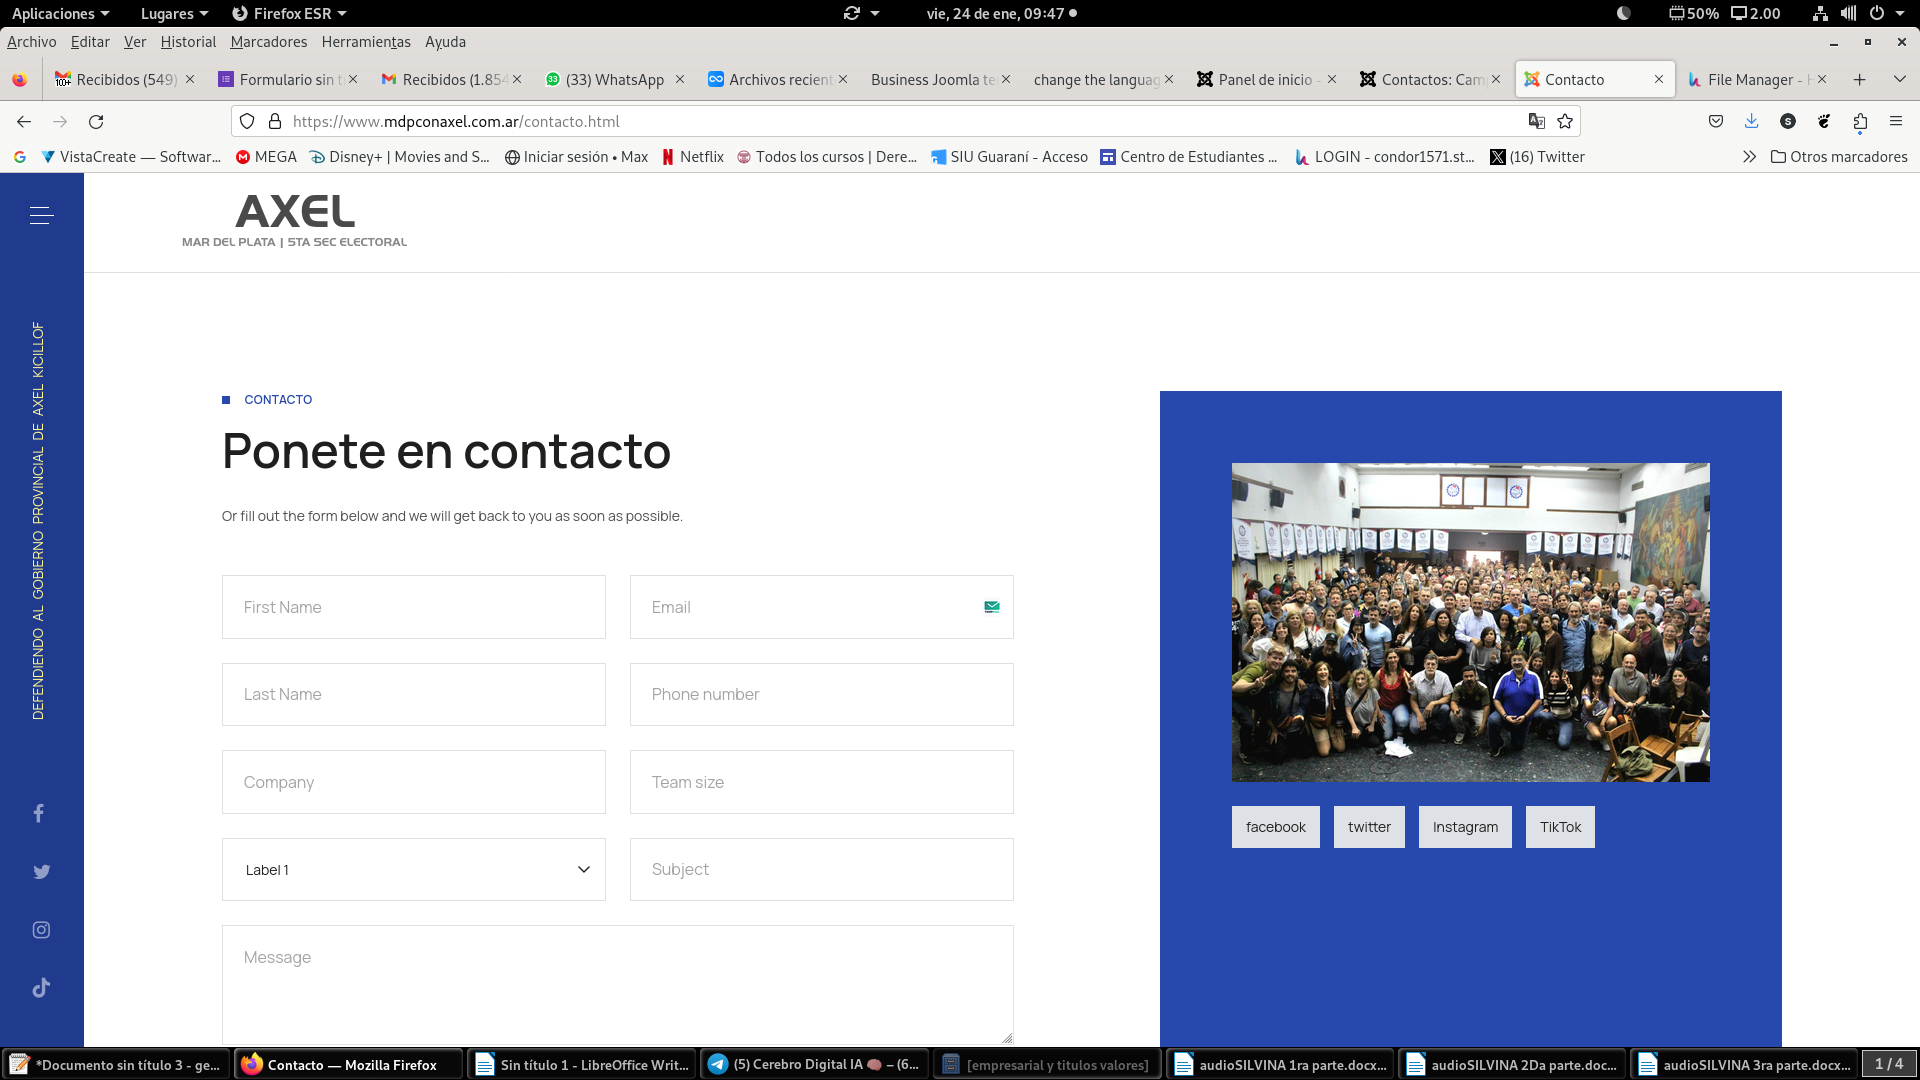The height and width of the screenshot is (1080, 1920).
Task: Open the list all tabs chevron
Action: [x=1899, y=79]
